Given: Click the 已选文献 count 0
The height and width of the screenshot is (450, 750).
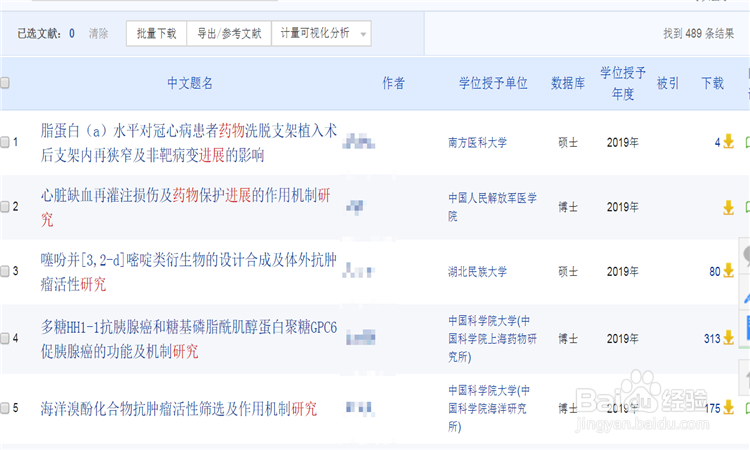Looking at the screenshot, I should tap(72, 33).
